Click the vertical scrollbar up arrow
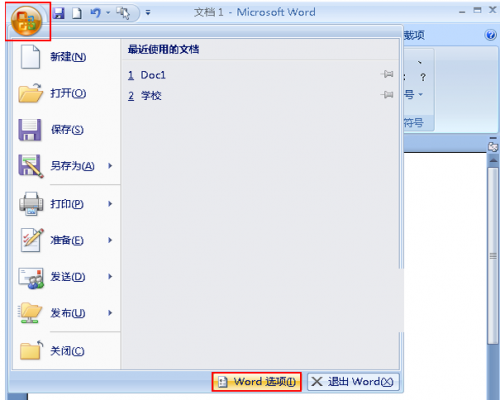 tap(493, 161)
